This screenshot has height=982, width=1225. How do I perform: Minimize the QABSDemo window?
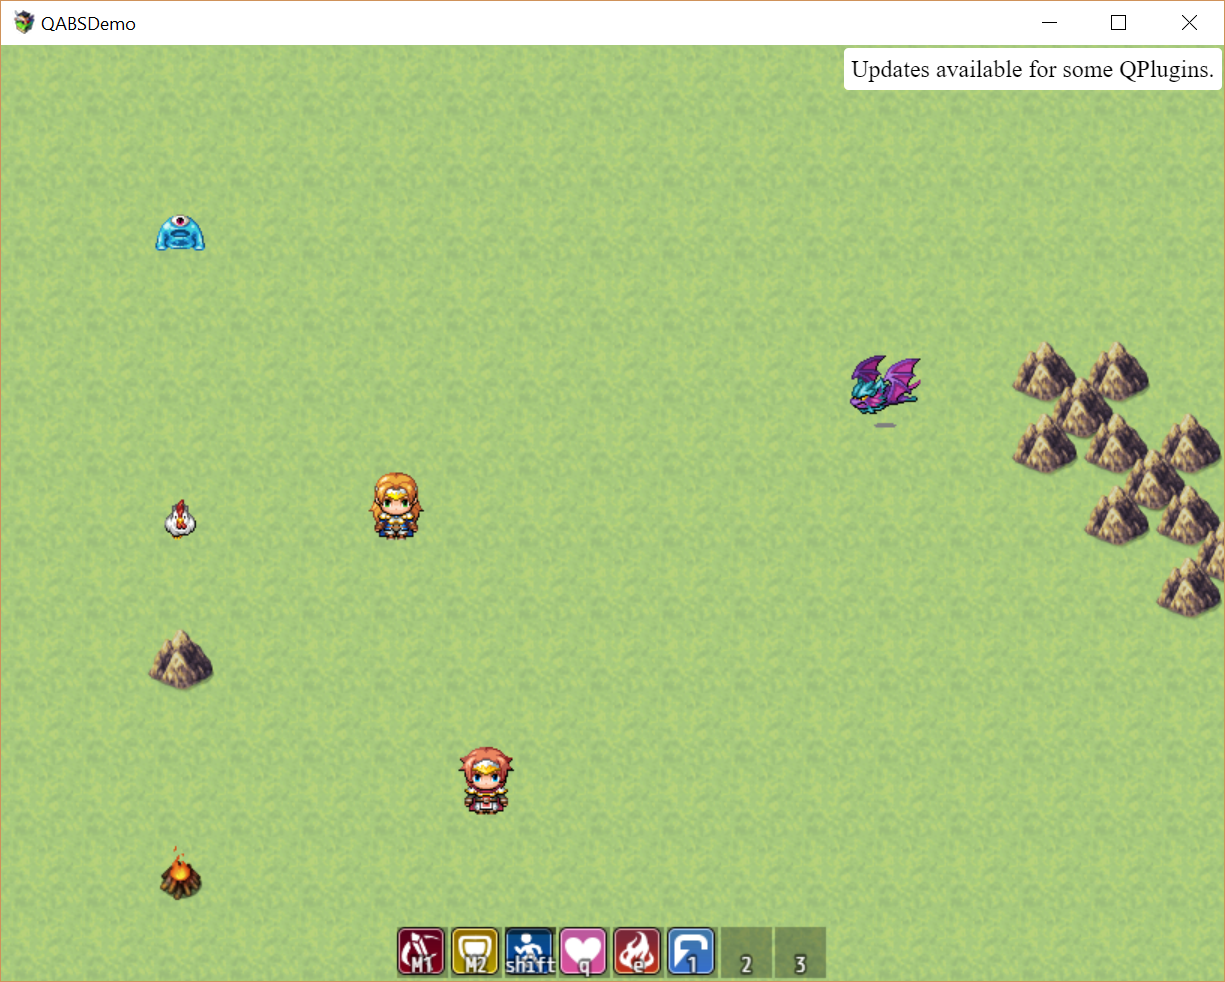point(1049,23)
